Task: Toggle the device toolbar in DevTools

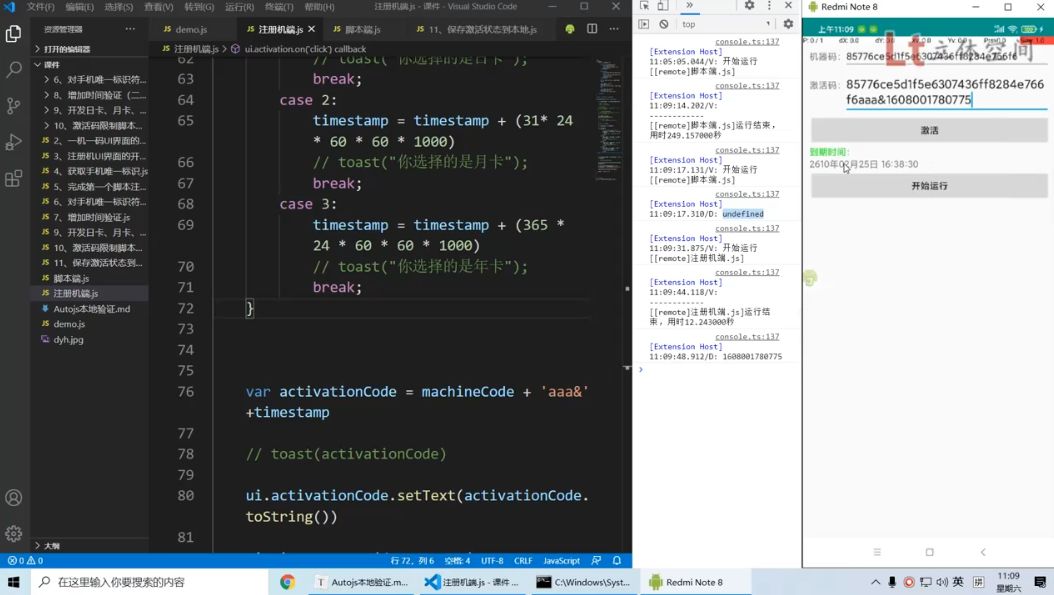Action: click(x=663, y=6)
